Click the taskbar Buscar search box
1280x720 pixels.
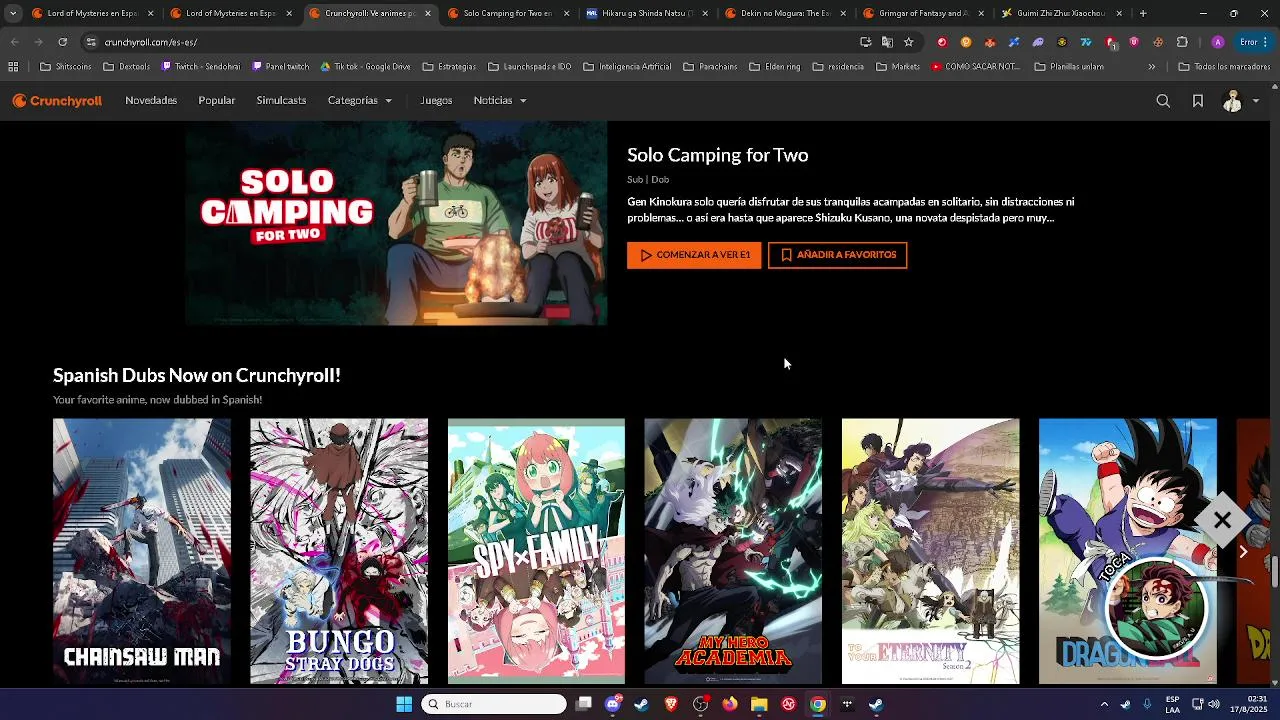point(494,704)
